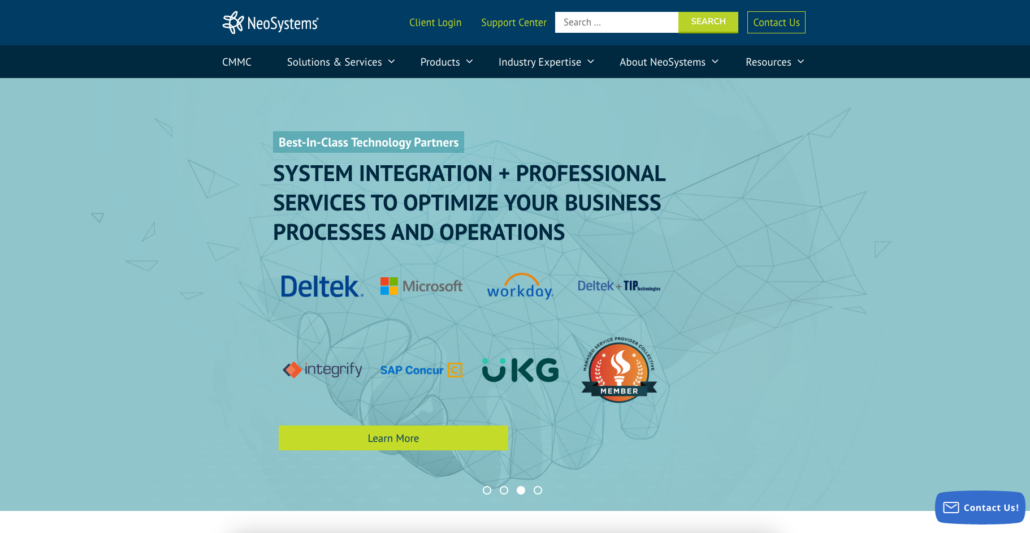Go to the second carousel slide dot
This screenshot has height=533, width=1030.
pos(504,490)
